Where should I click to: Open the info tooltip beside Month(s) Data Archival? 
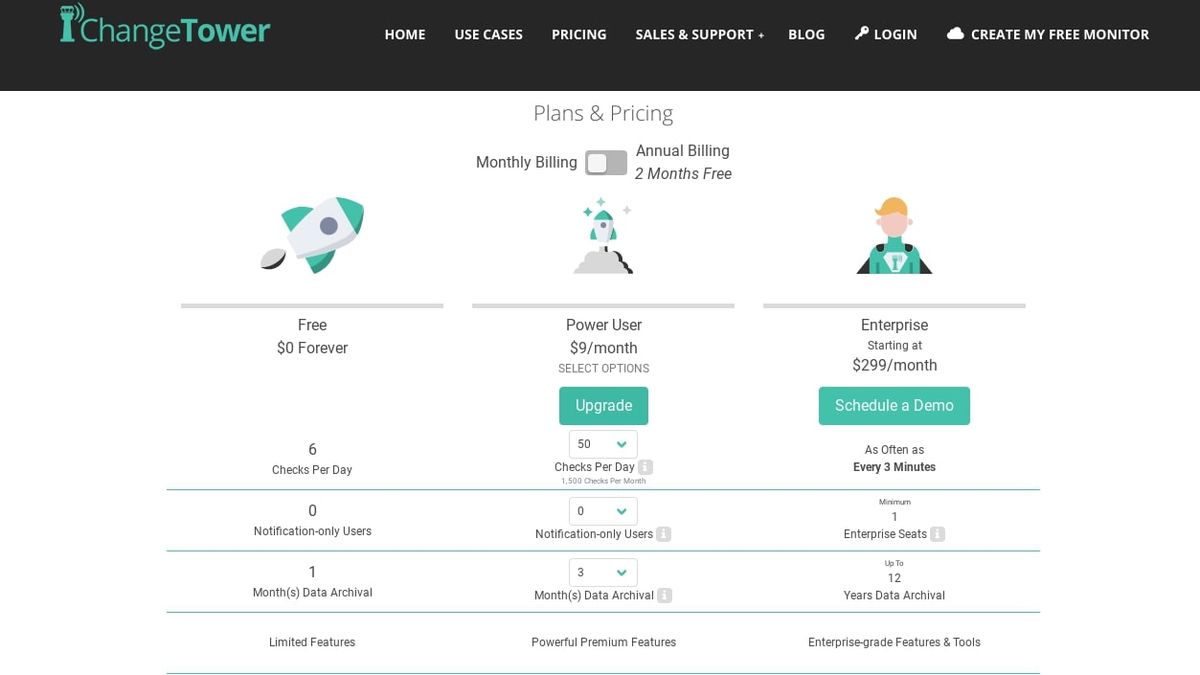pyautogui.click(x=664, y=596)
